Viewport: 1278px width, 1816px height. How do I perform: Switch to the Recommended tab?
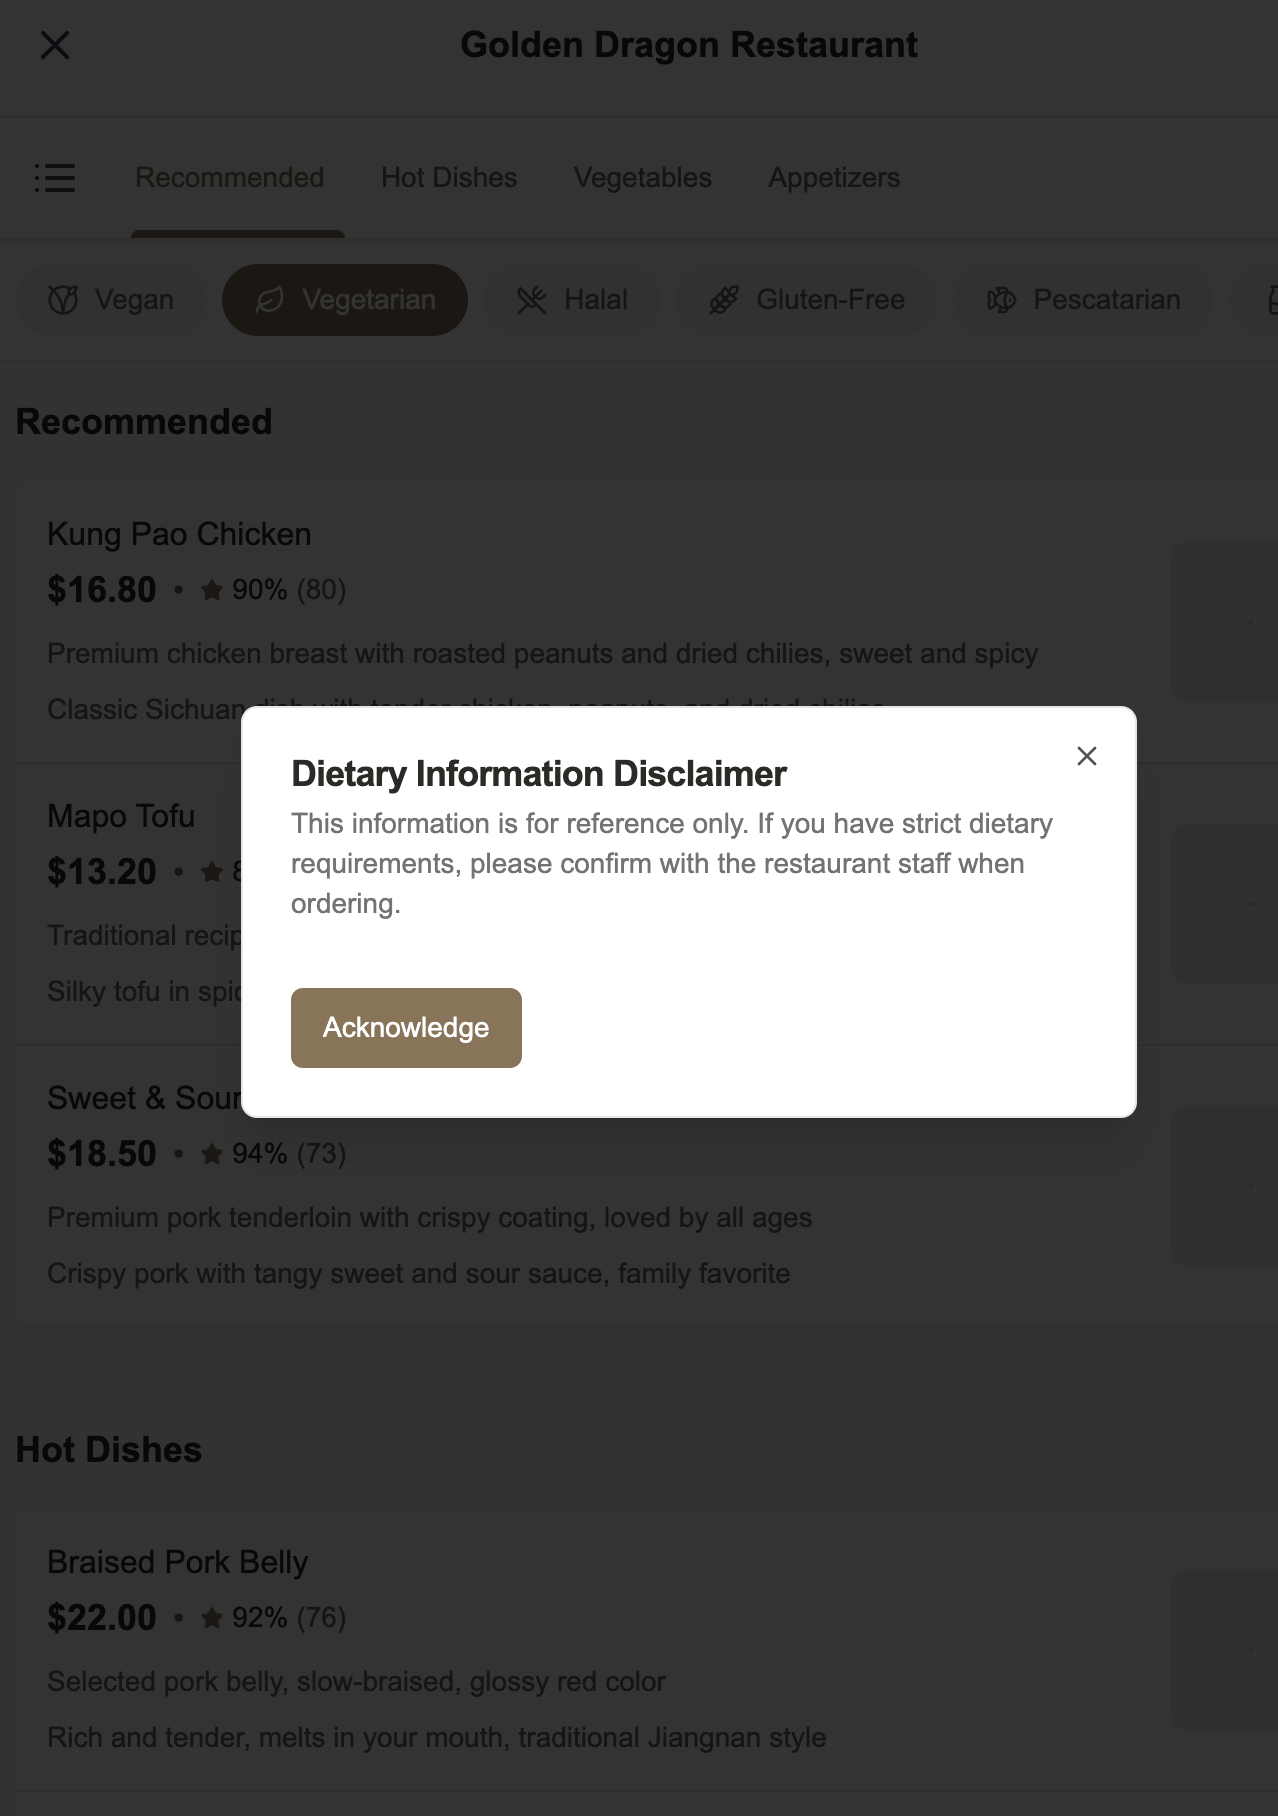pos(230,178)
